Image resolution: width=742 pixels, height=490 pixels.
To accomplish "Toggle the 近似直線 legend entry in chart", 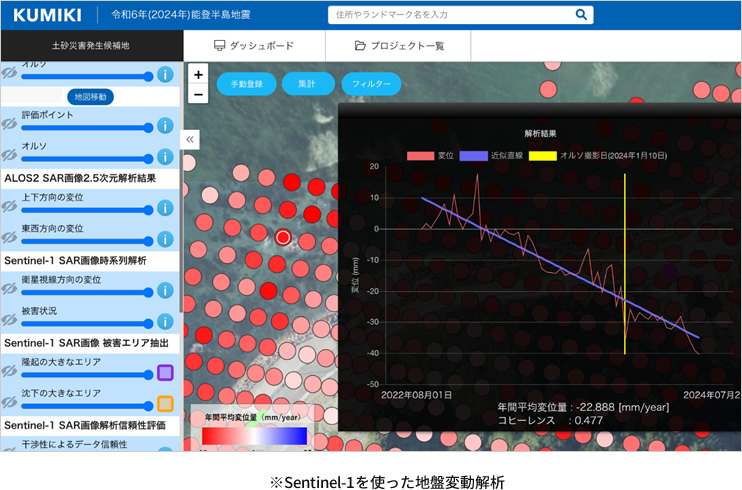I will point(491,156).
